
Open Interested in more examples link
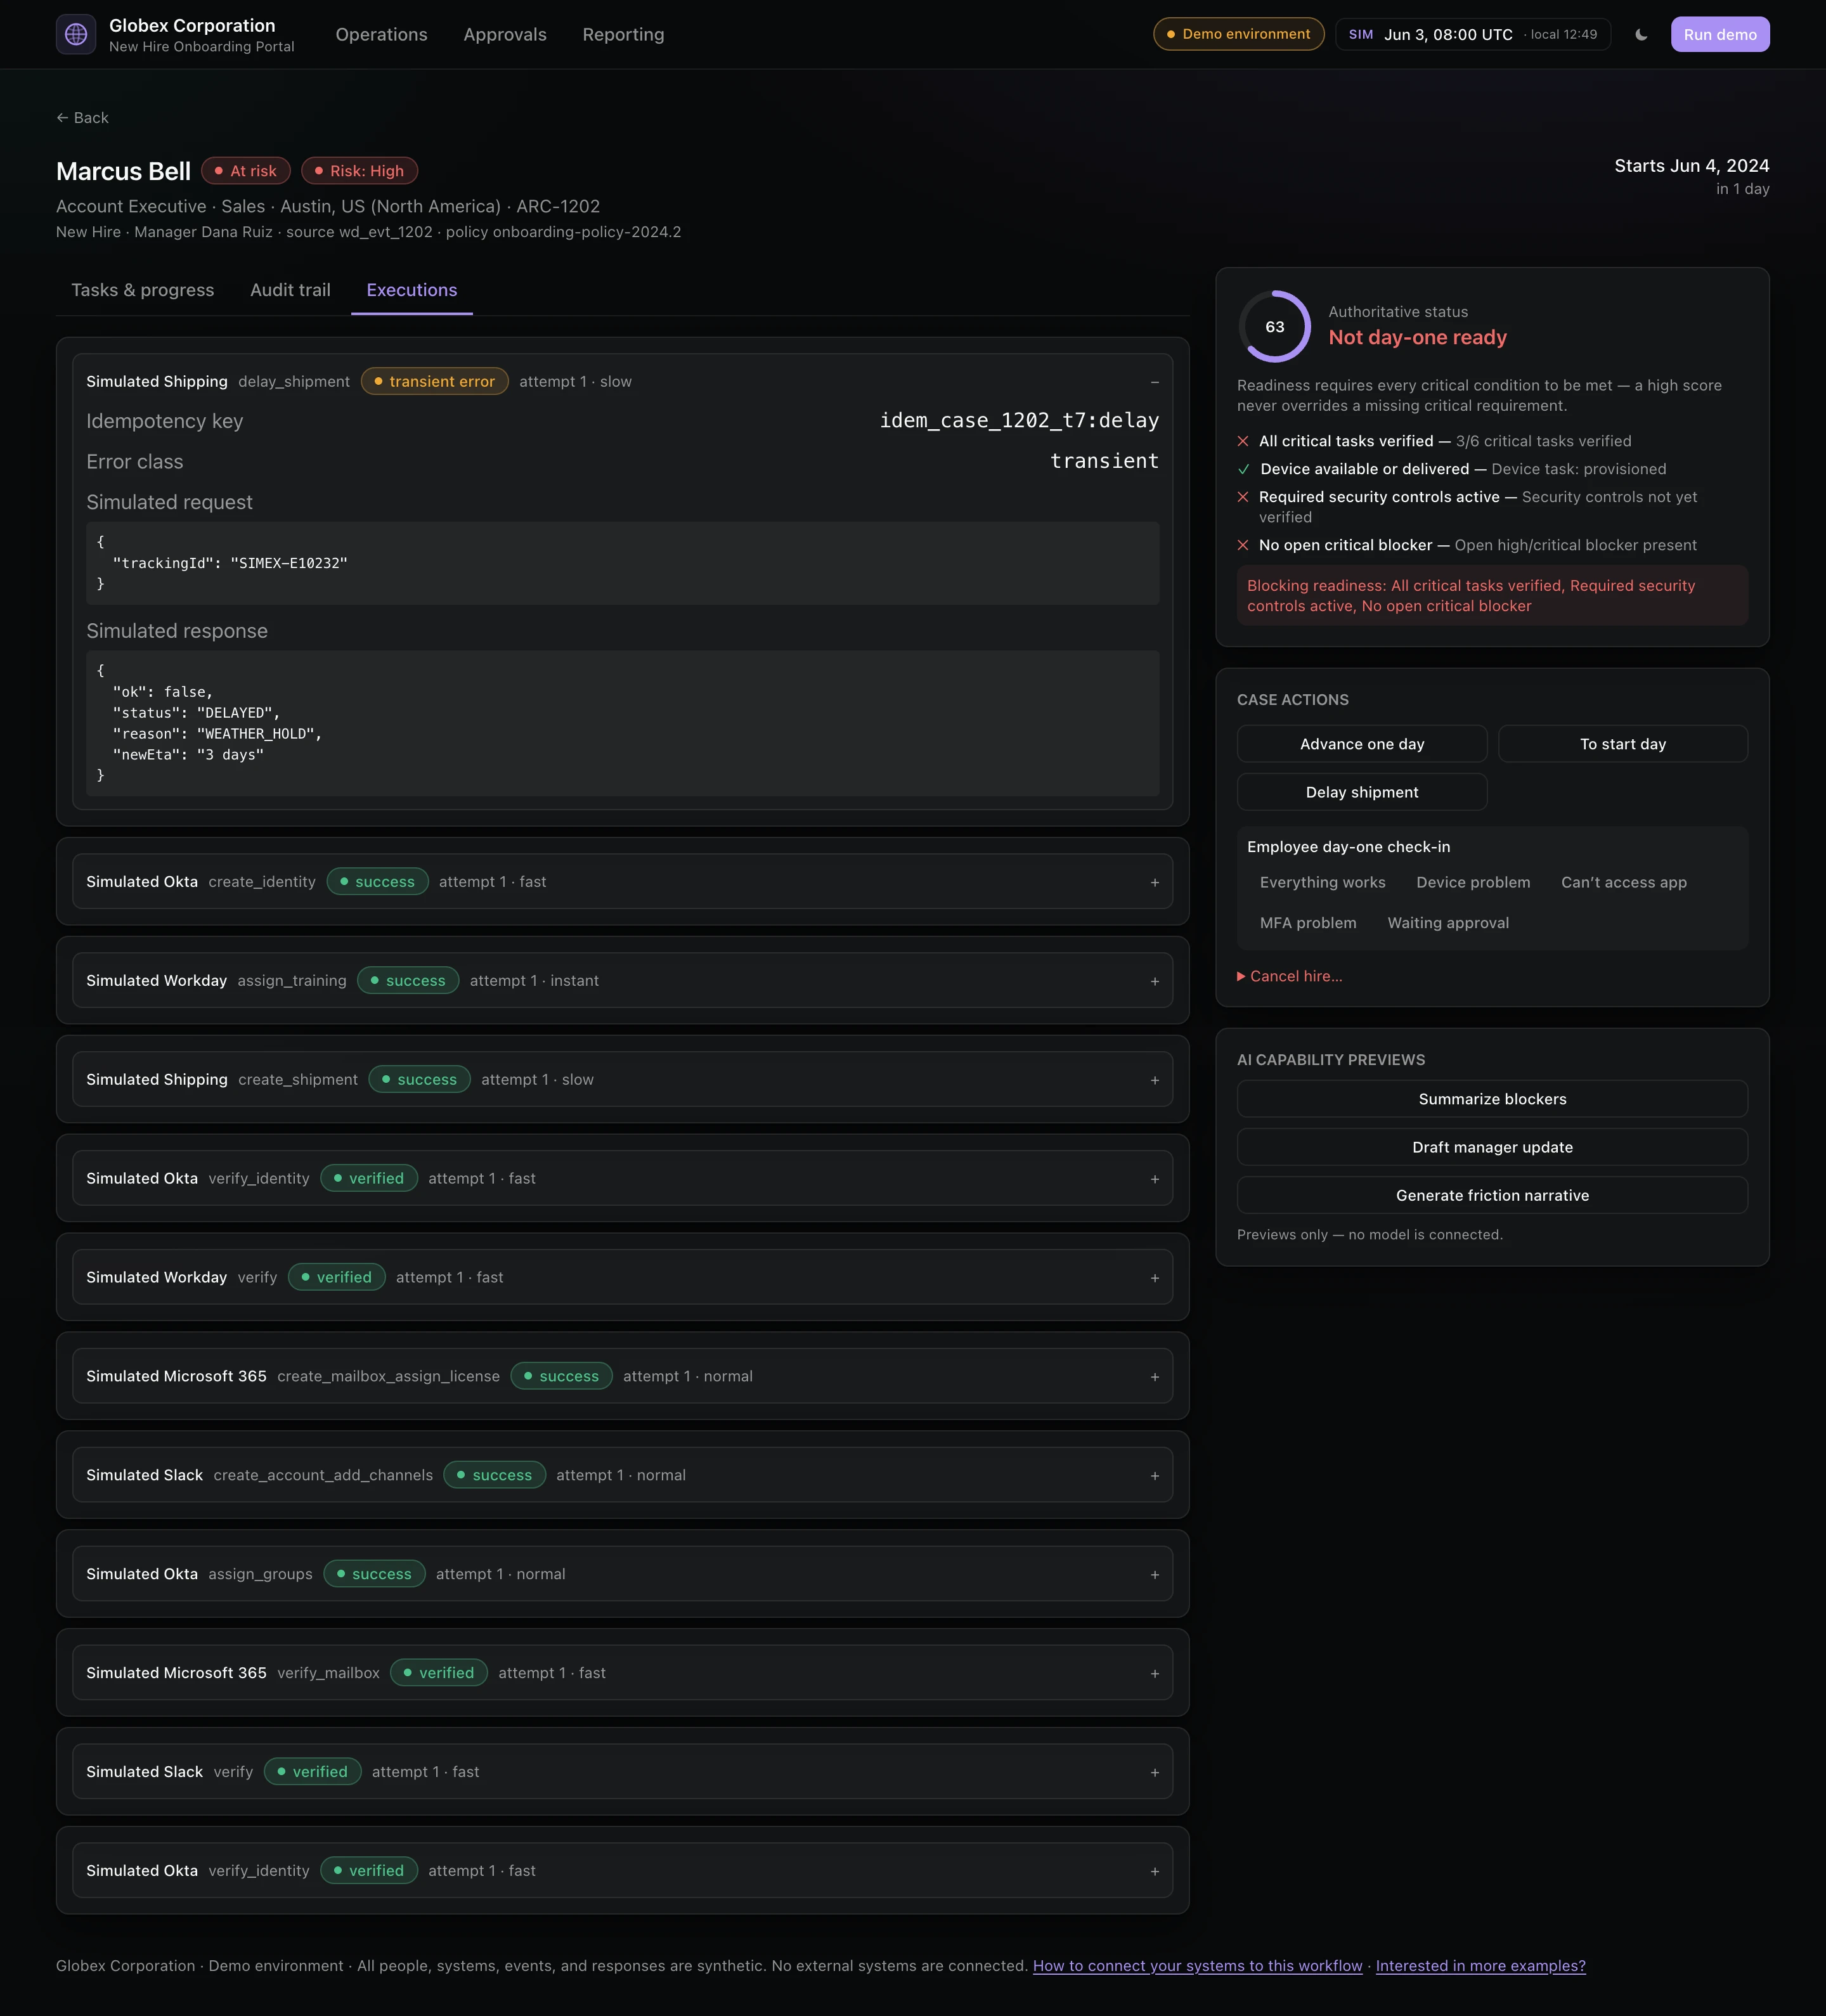pyautogui.click(x=1480, y=1966)
